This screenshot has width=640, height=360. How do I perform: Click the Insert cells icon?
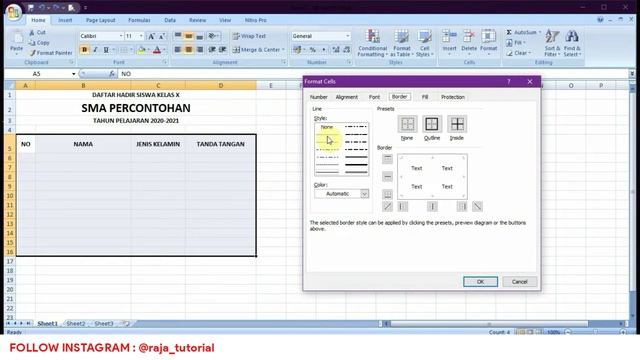(449, 37)
